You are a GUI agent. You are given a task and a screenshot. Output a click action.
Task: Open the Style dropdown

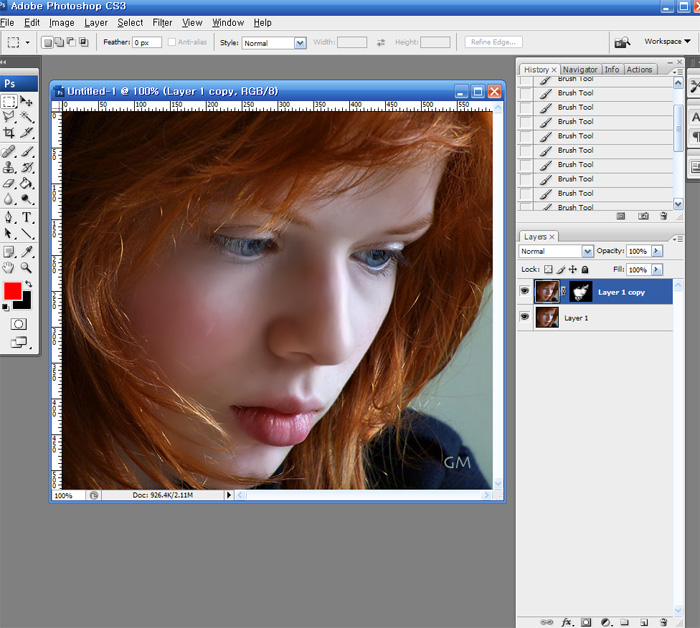pos(300,43)
